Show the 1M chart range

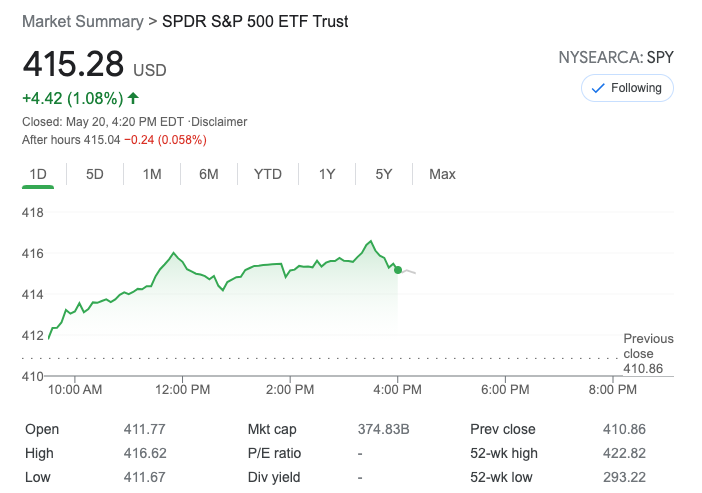coord(152,174)
